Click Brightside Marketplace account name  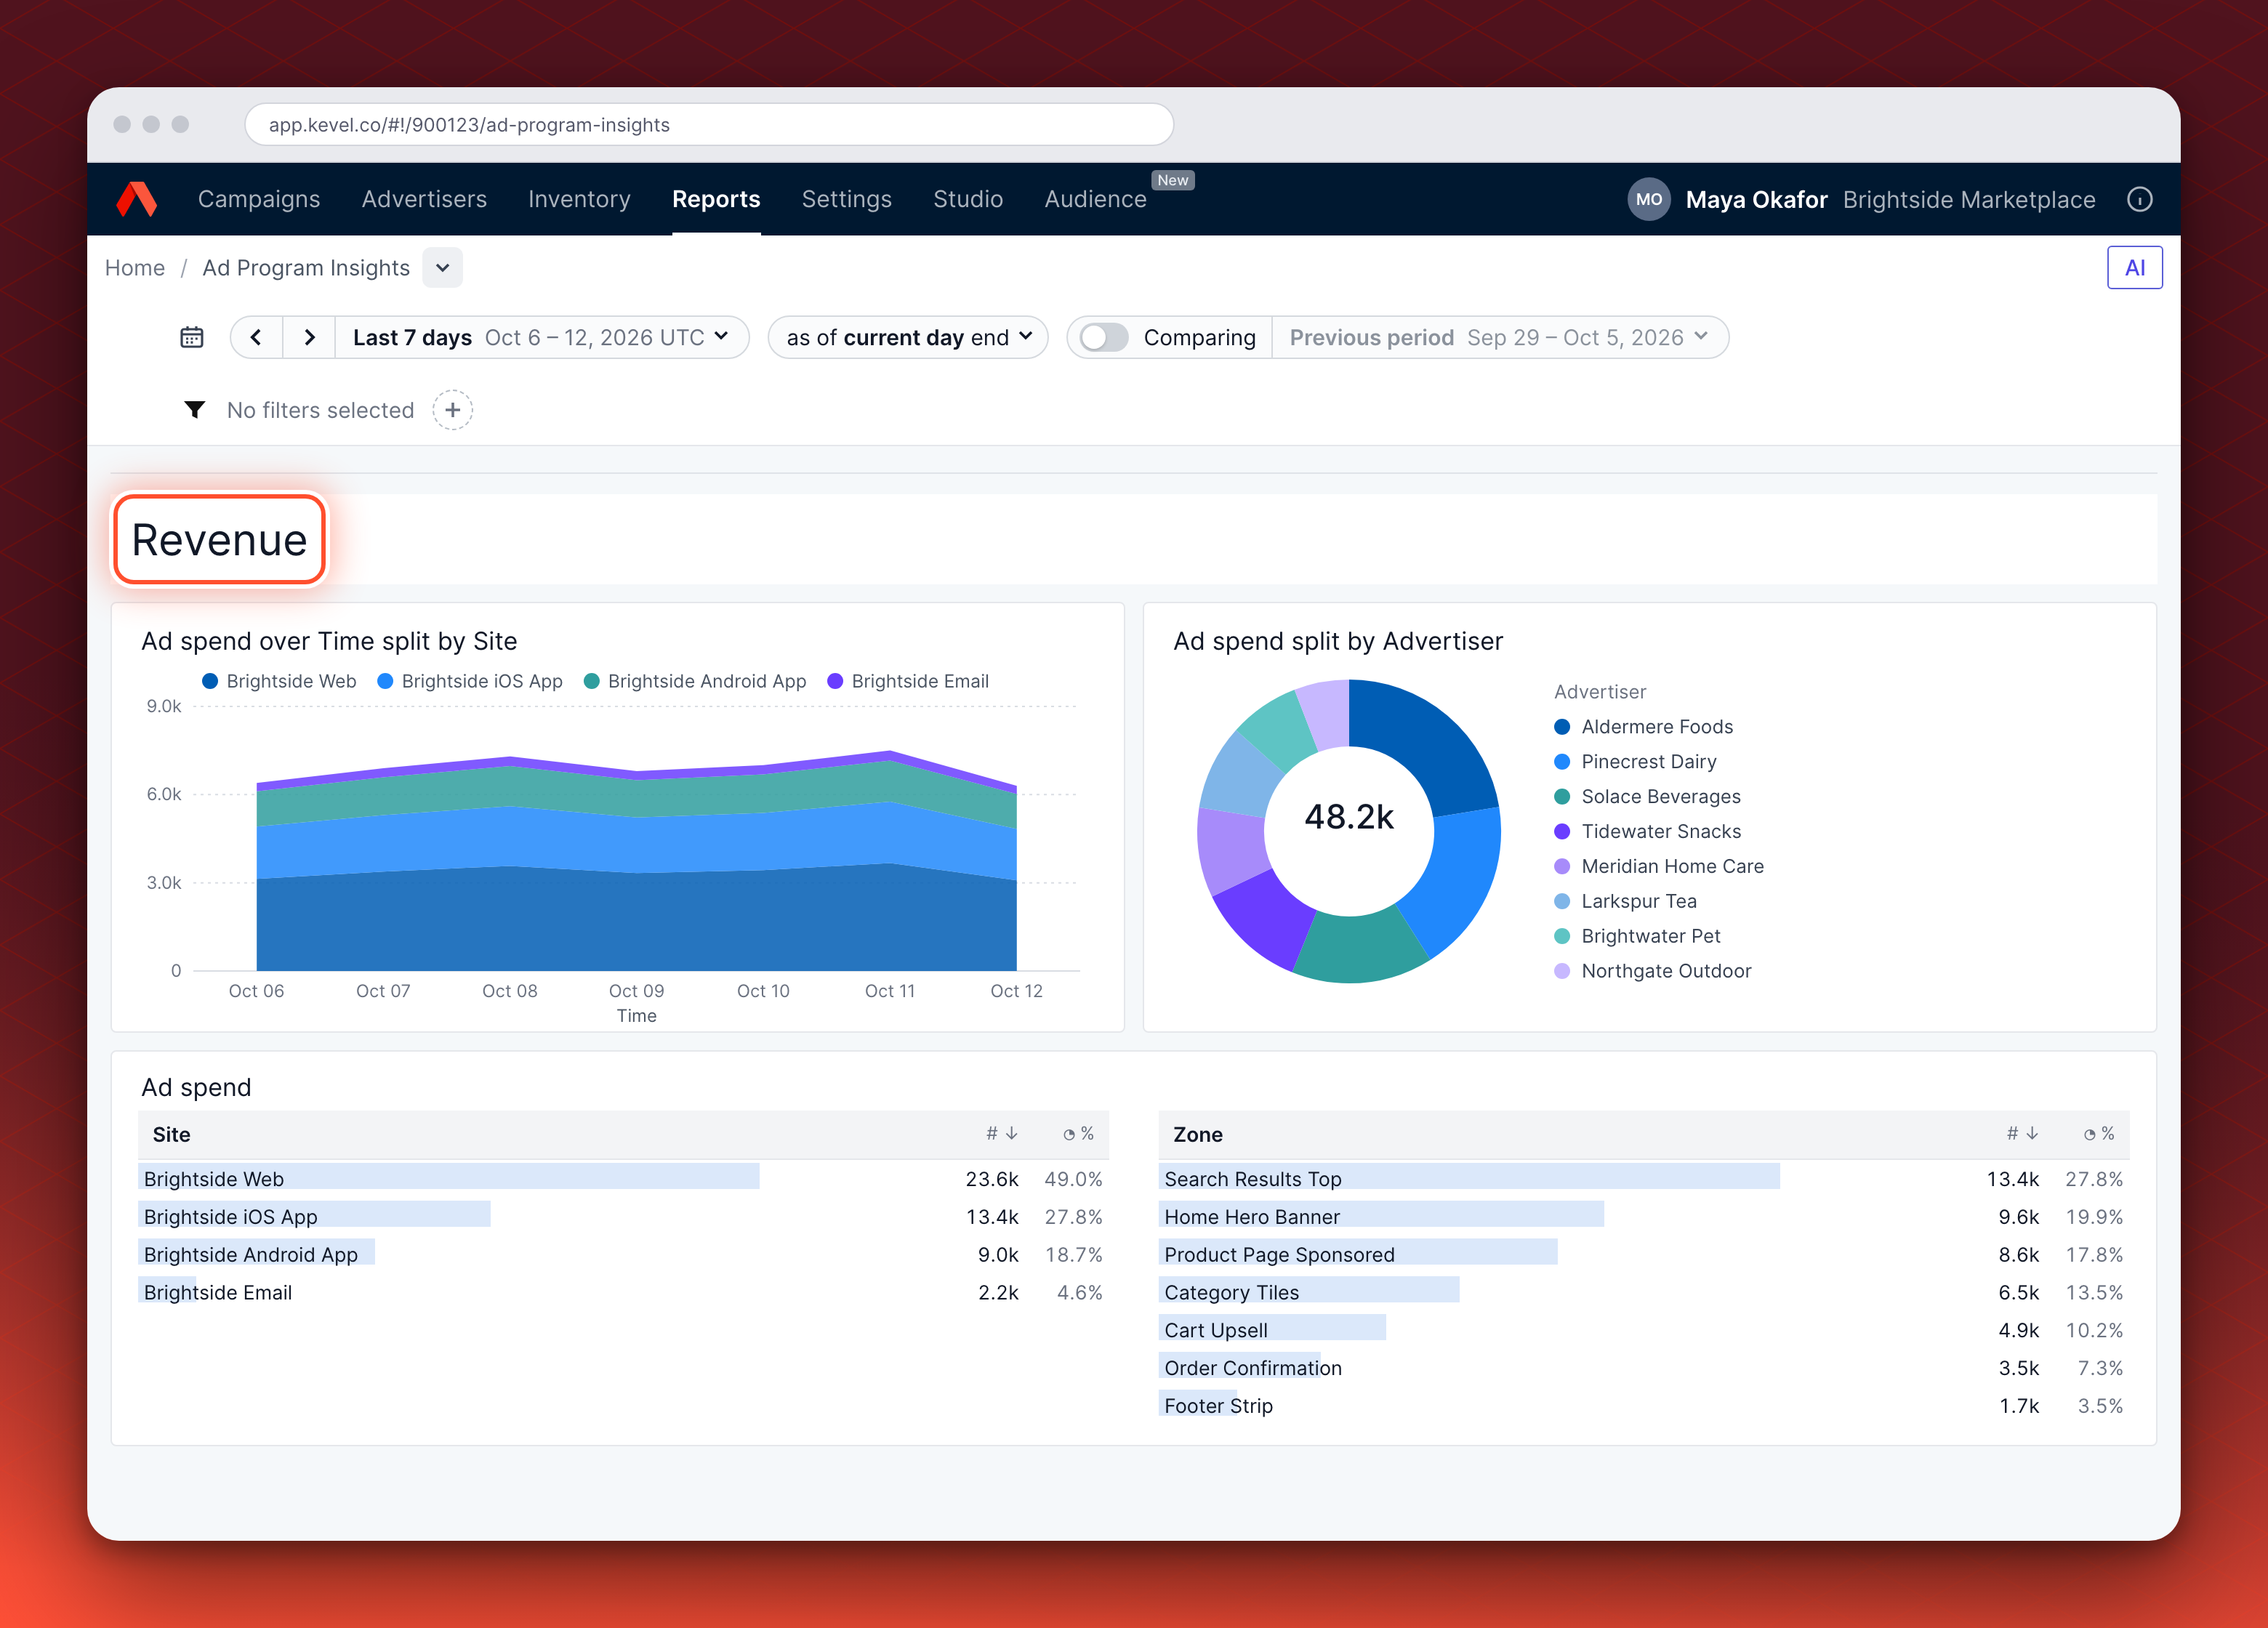click(1968, 199)
